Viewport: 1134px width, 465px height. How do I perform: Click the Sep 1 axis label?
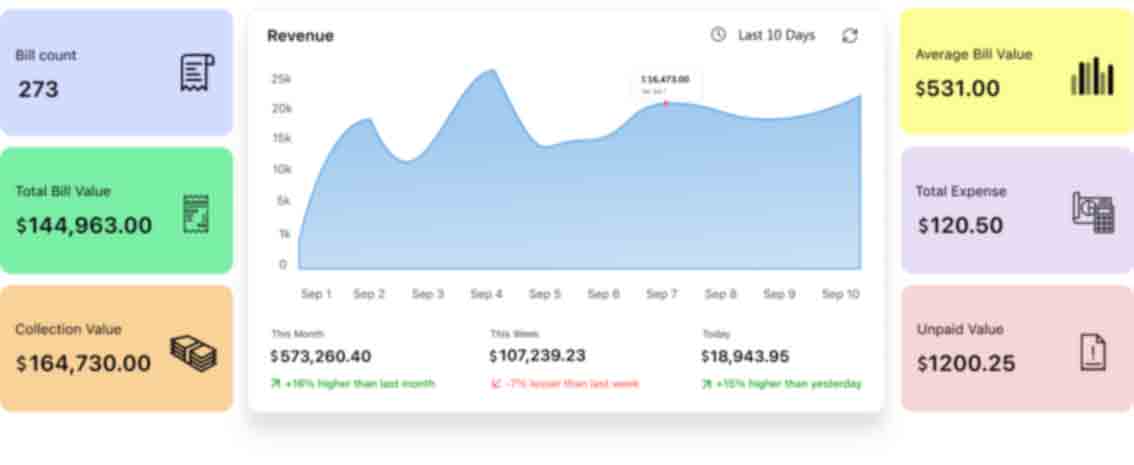pyautogui.click(x=316, y=294)
